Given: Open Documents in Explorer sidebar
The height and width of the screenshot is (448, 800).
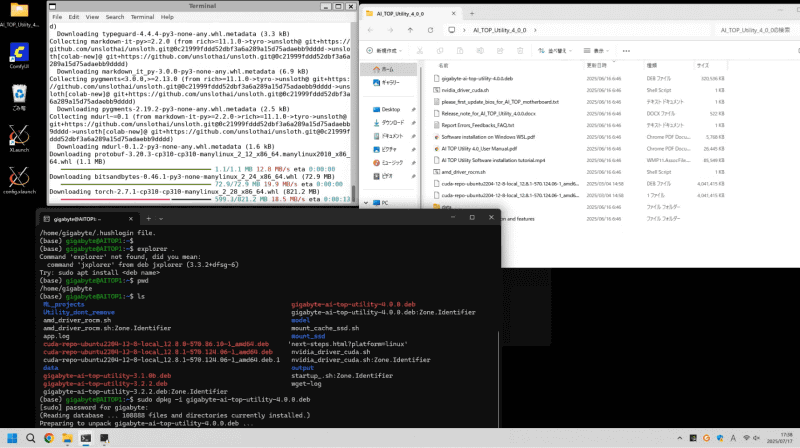Looking at the screenshot, I should click(390, 136).
